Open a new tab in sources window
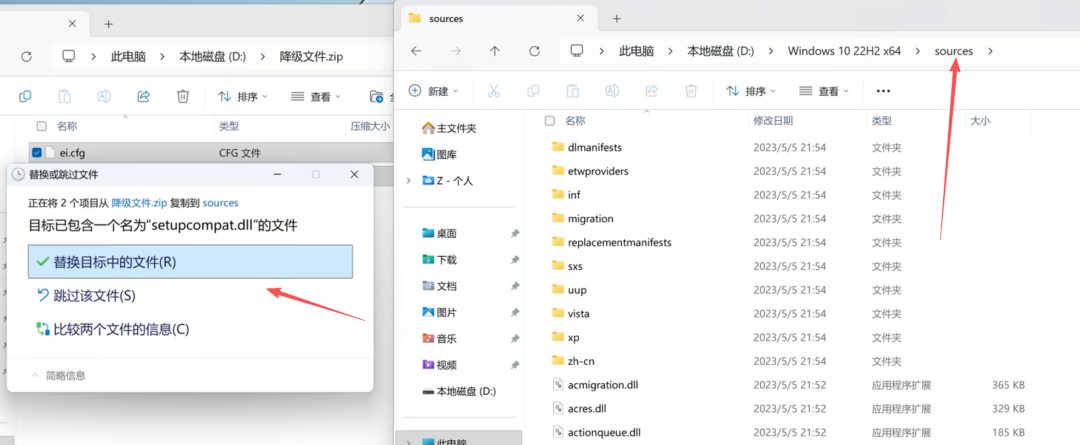This screenshot has height=445, width=1080. pyautogui.click(x=617, y=18)
